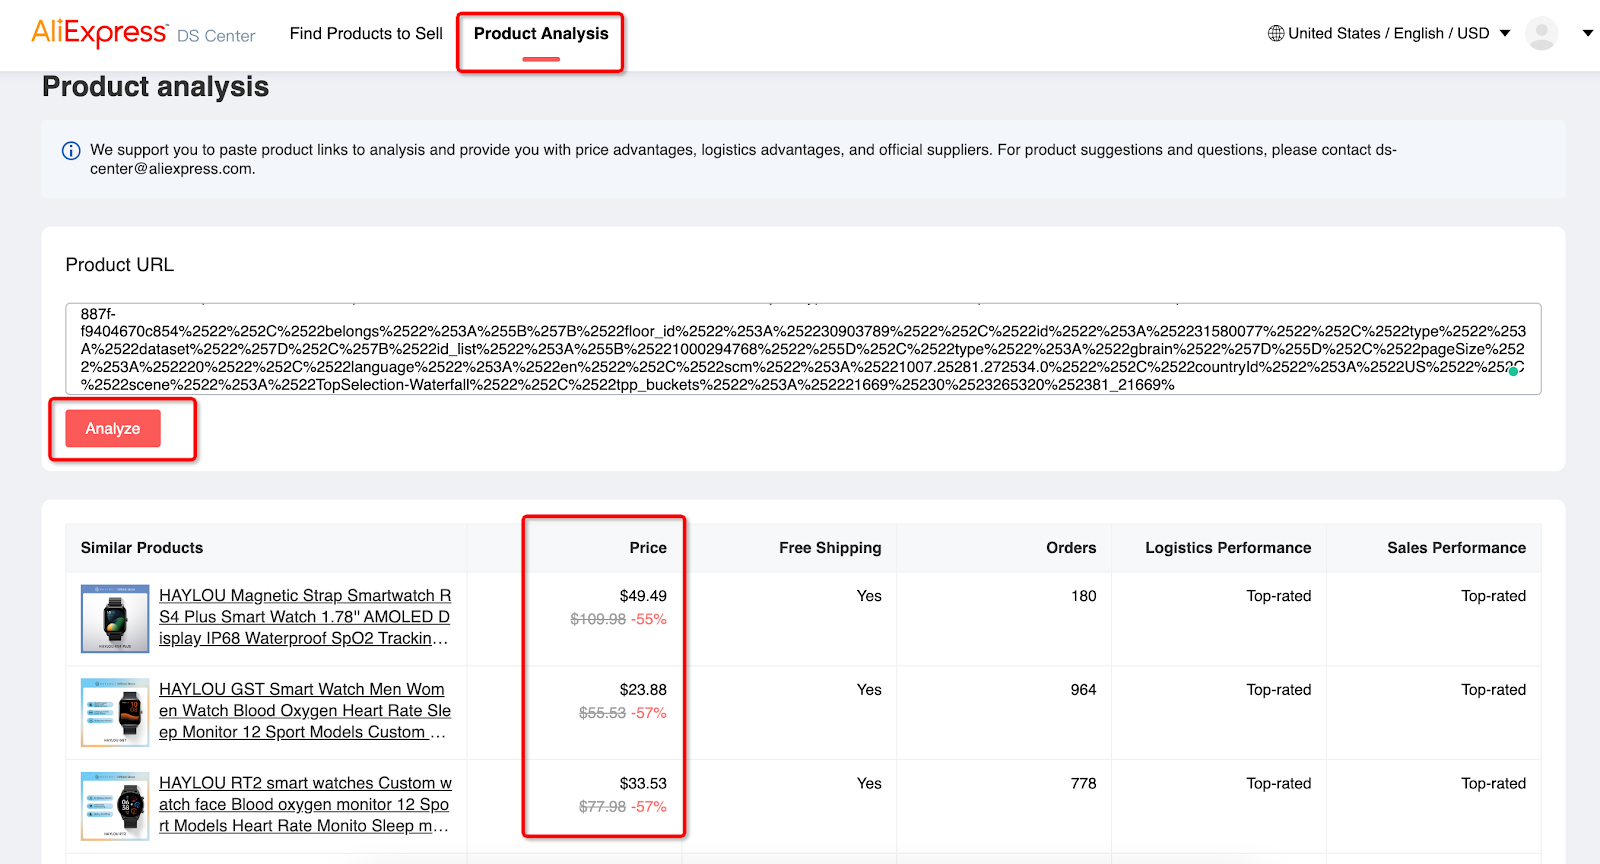The image size is (1600, 864).
Task: Open the HAYLOU Magnetic Strap Smartwatch RS4 Plus link
Action: click(305, 617)
